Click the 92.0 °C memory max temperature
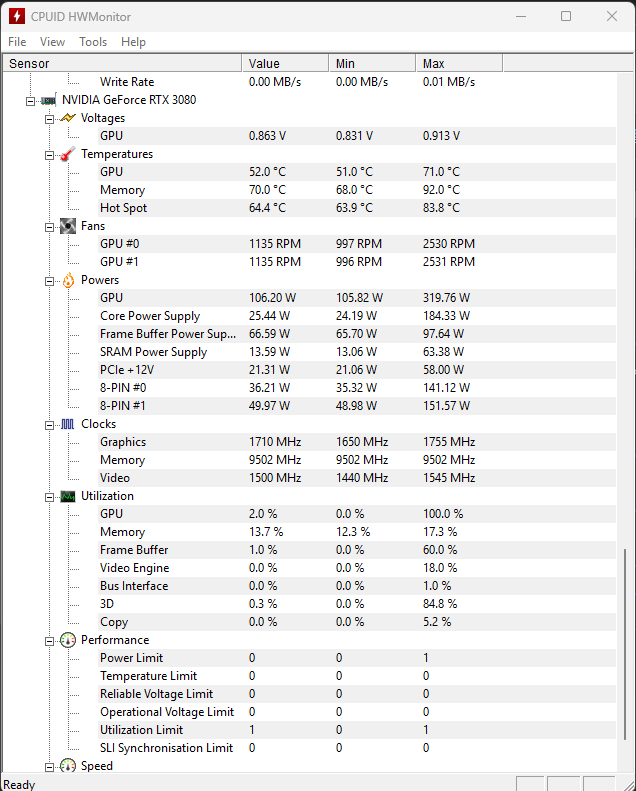The width and height of the screenshot is (636, 791). pyautogui.click(x=441, y=190)
